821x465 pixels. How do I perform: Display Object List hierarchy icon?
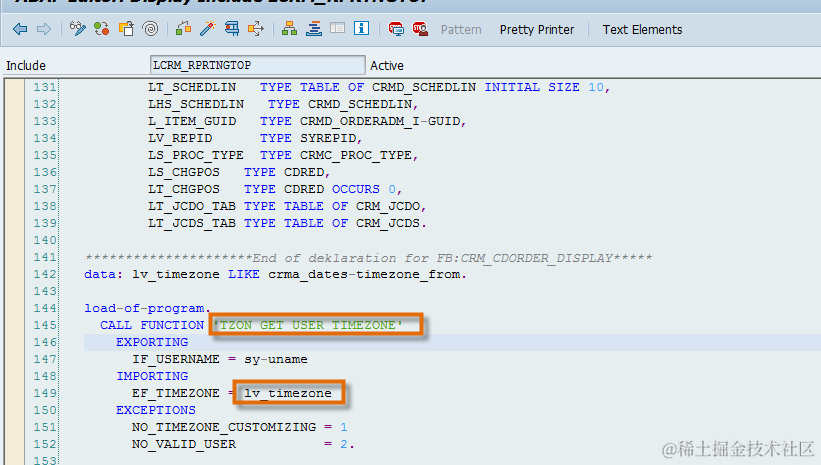[x=289, y=29]
